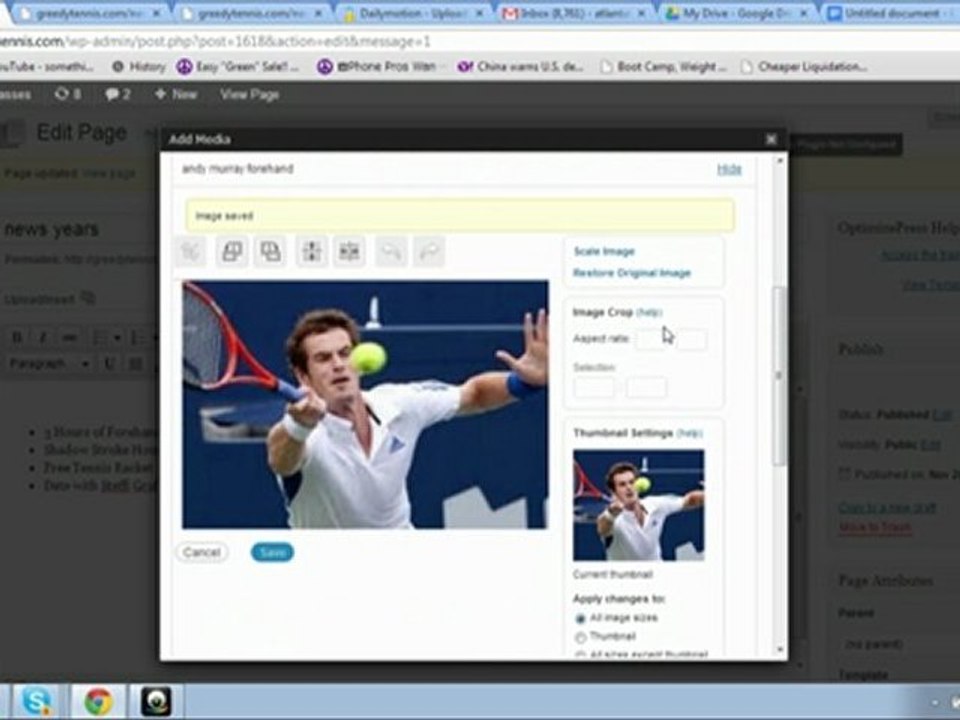Open Easy Green Sale bookmark

tap(238, 67)
